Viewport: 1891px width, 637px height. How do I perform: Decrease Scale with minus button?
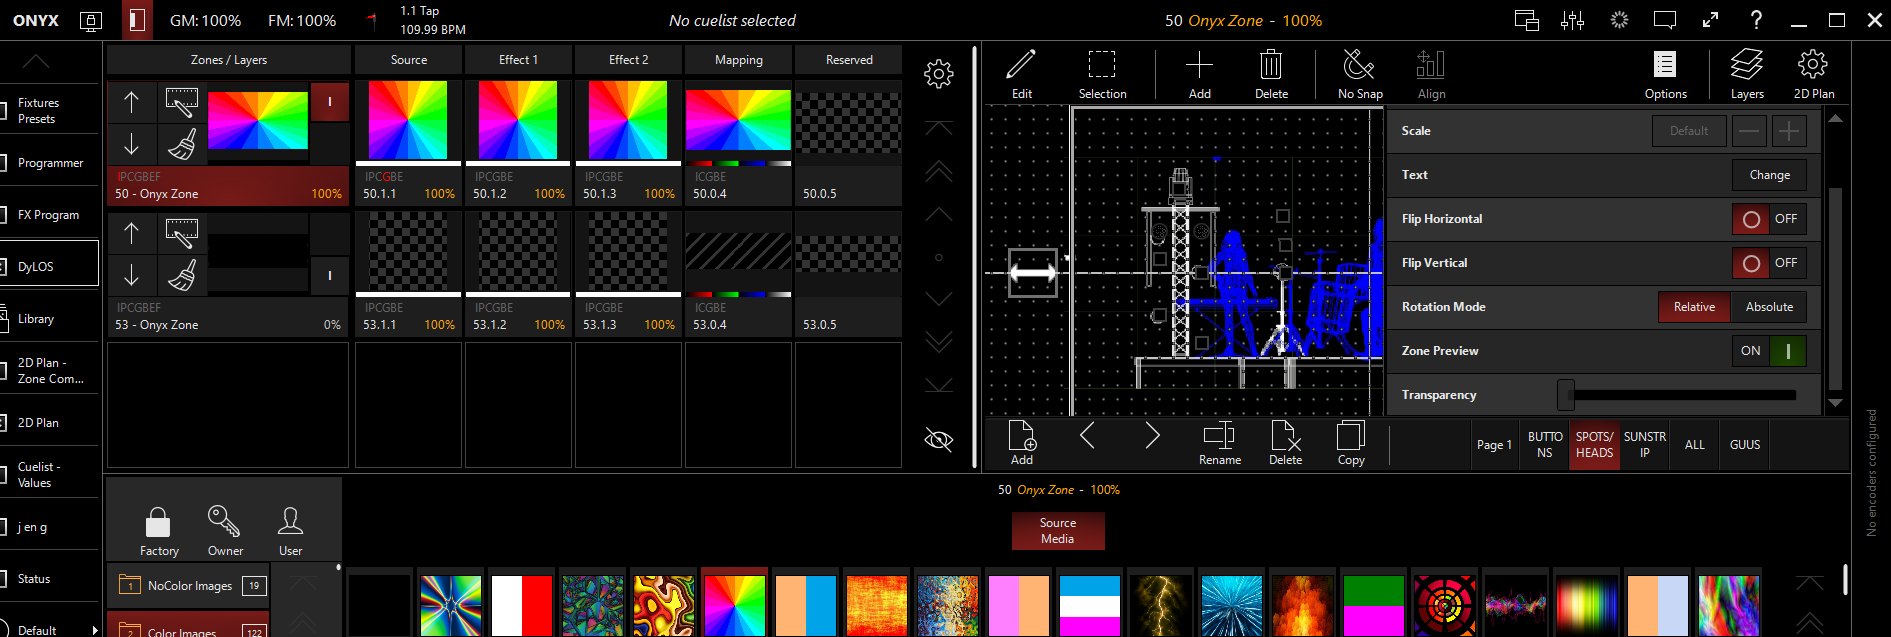[x=1749, y=131]
